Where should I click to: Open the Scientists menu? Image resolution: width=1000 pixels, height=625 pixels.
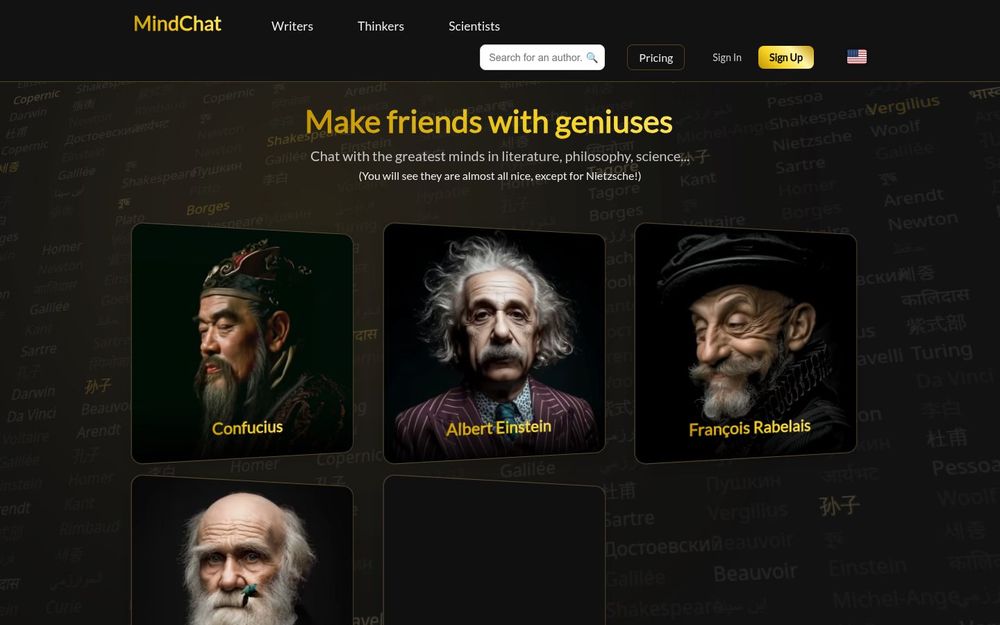tap(474, 26)
